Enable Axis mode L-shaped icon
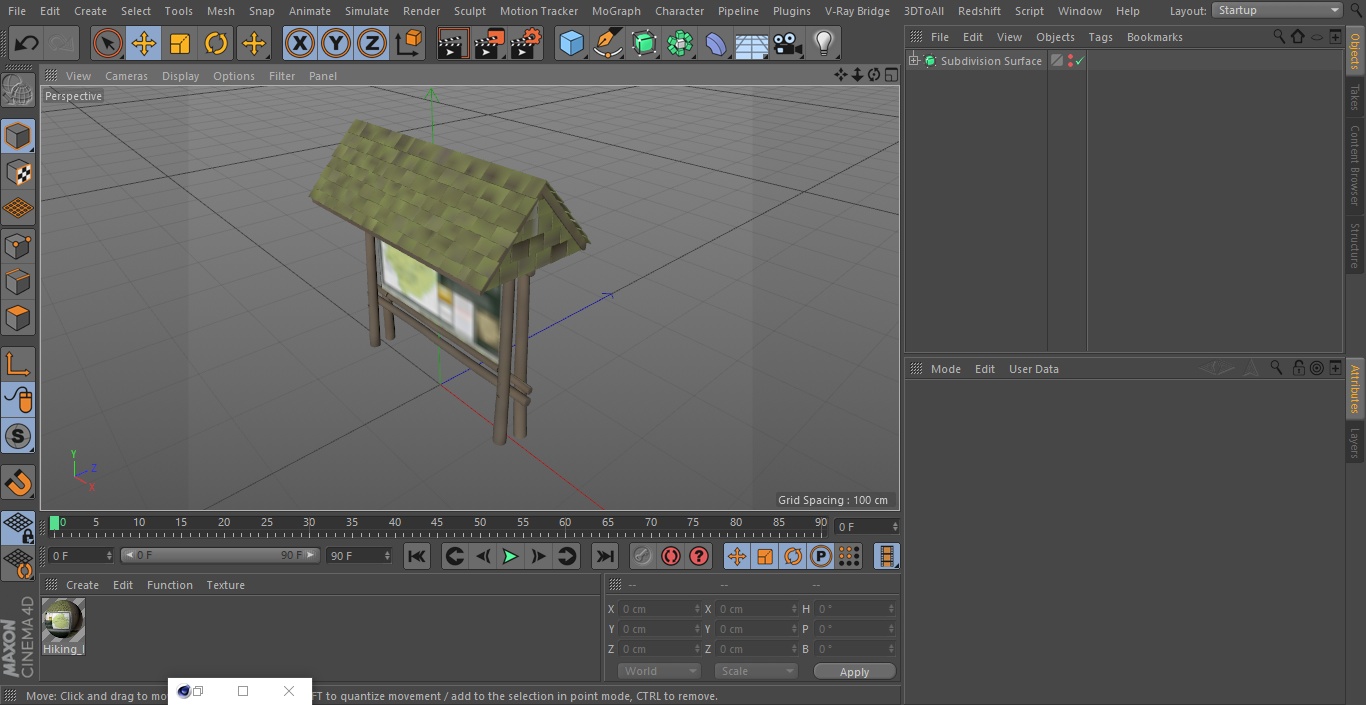Viewport: 1366px width, 705px height. 18,364
